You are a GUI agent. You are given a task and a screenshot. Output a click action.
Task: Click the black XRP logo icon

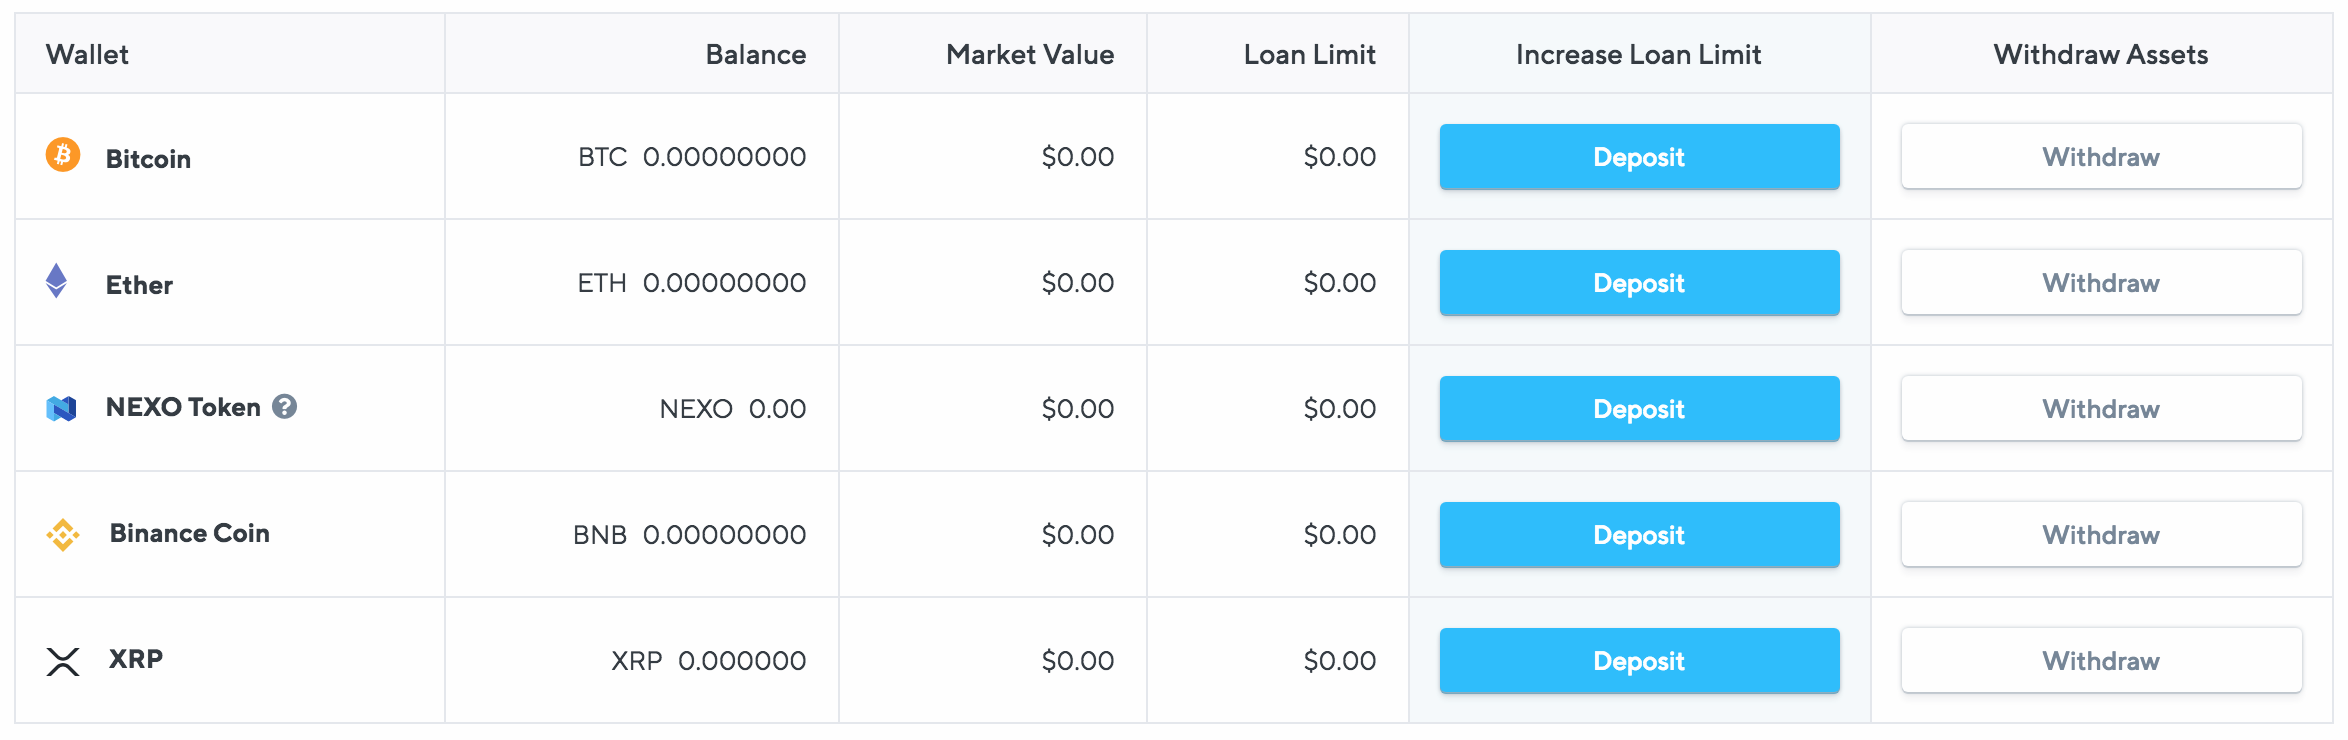point(63,661)
